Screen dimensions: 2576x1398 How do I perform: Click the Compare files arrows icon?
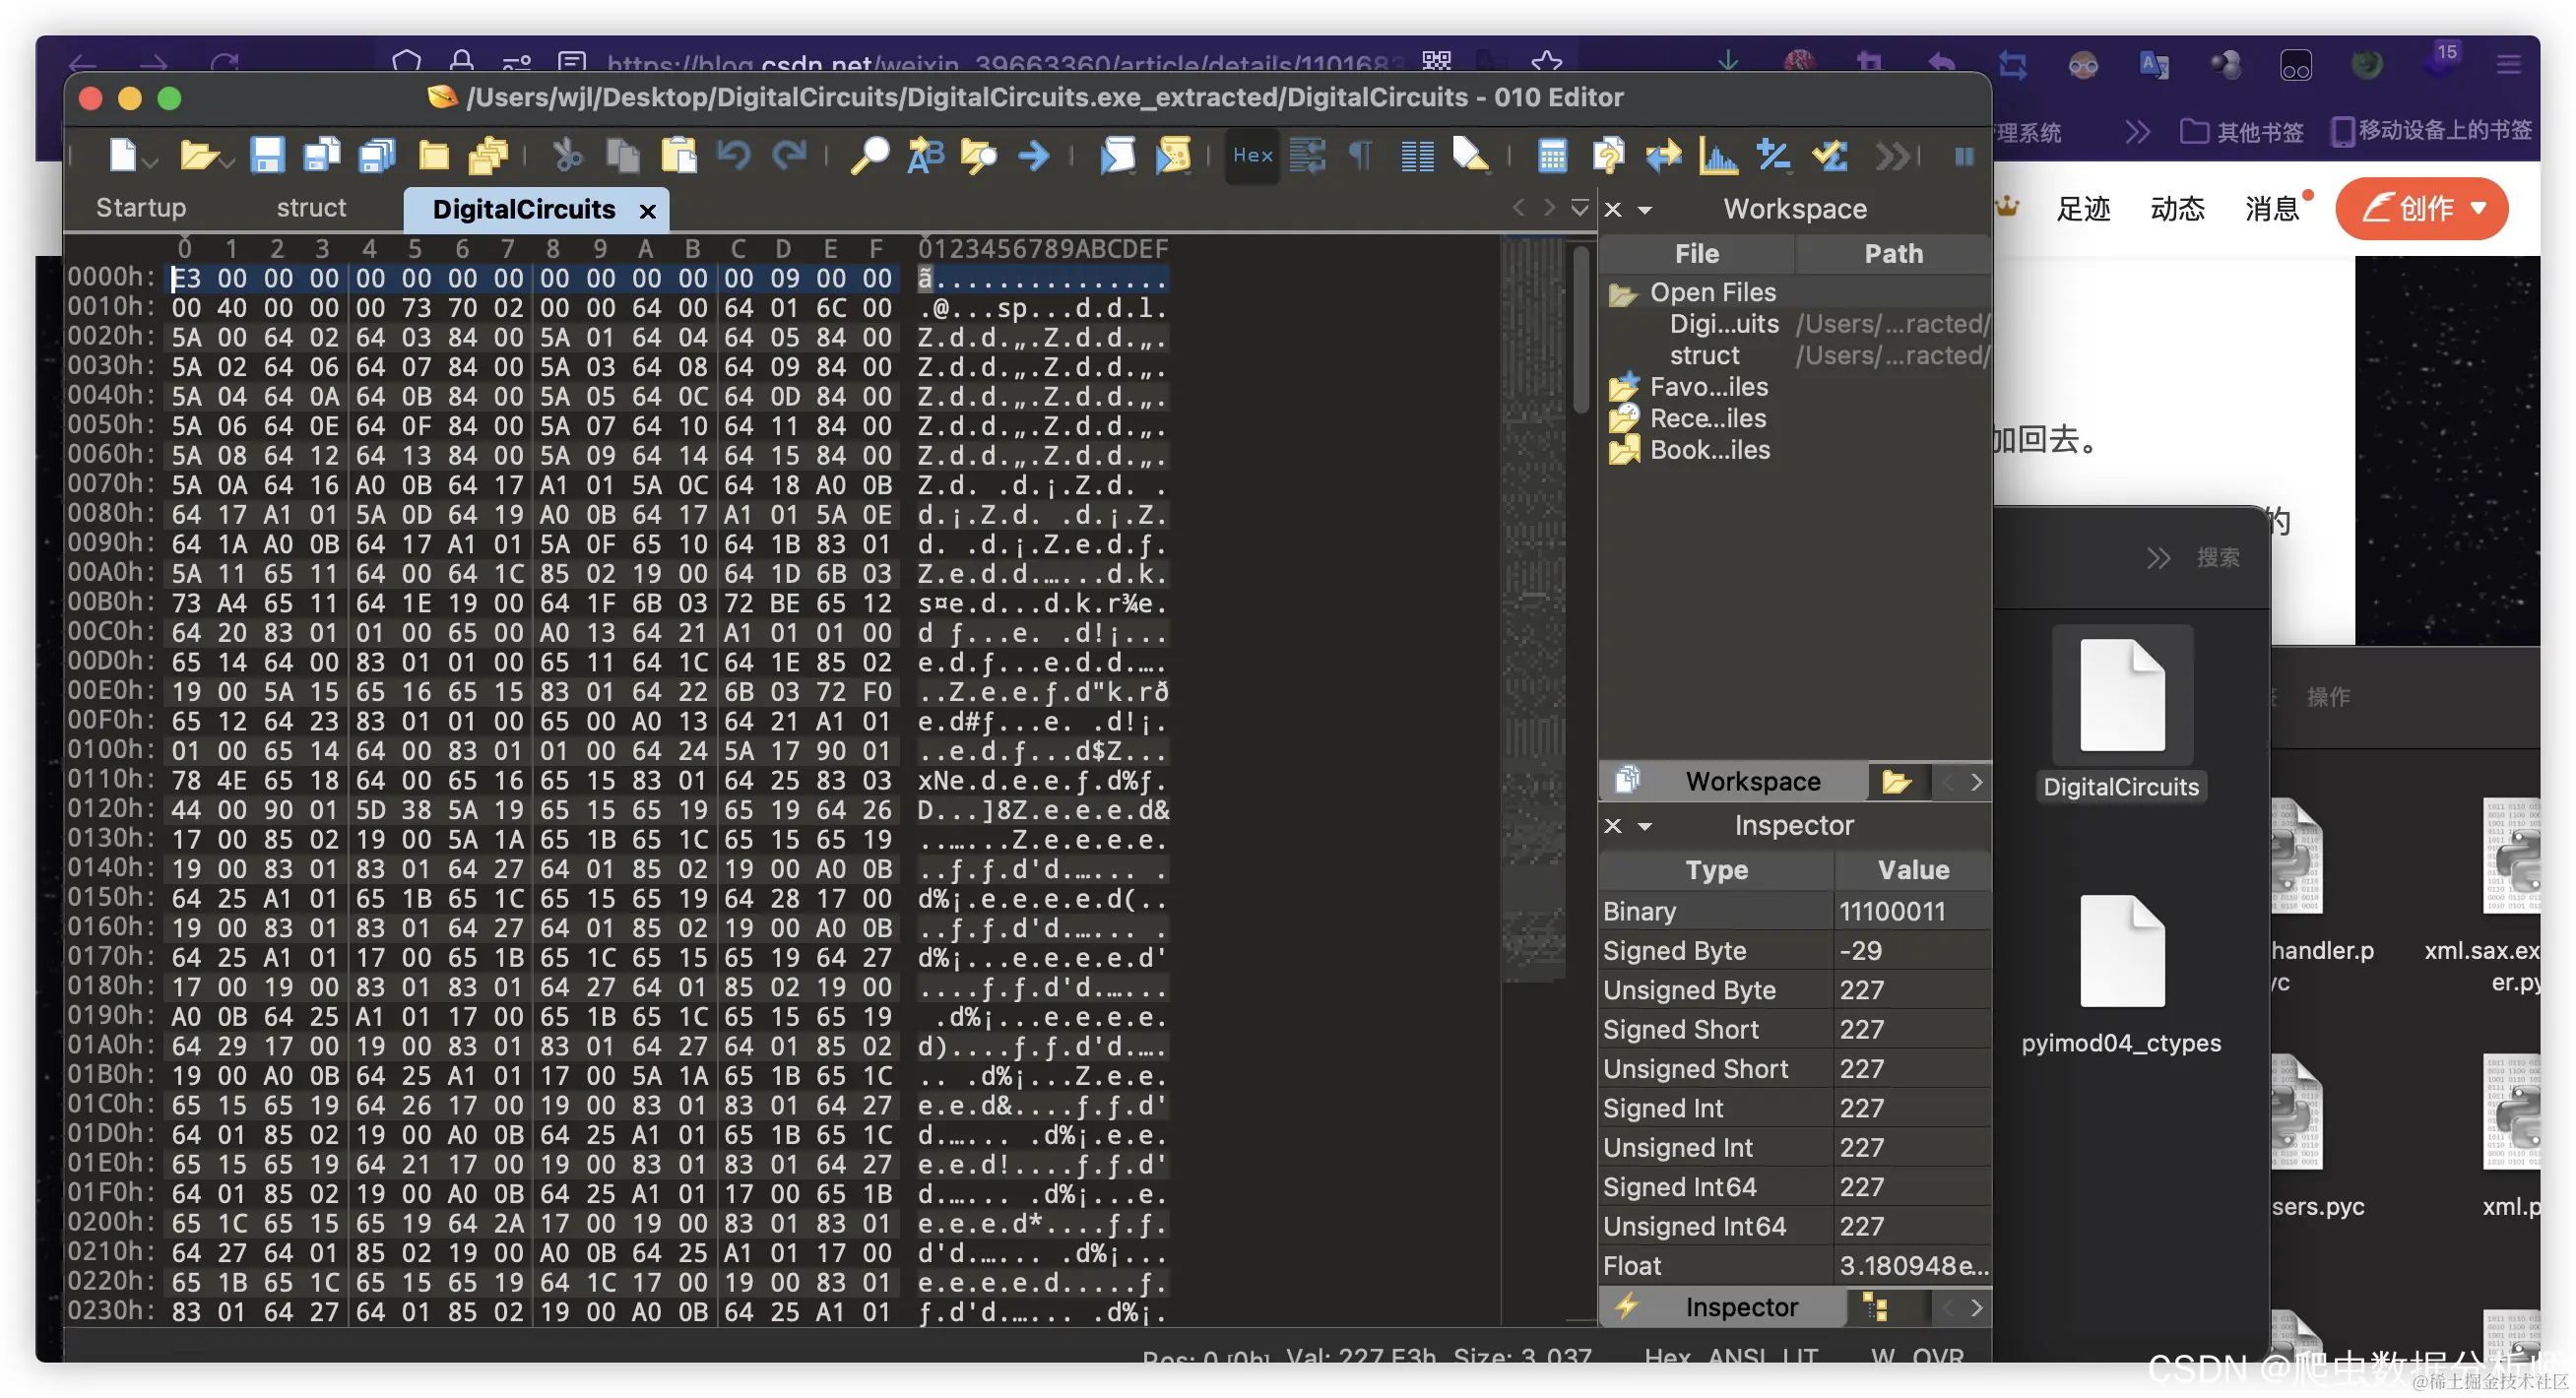1663,155
